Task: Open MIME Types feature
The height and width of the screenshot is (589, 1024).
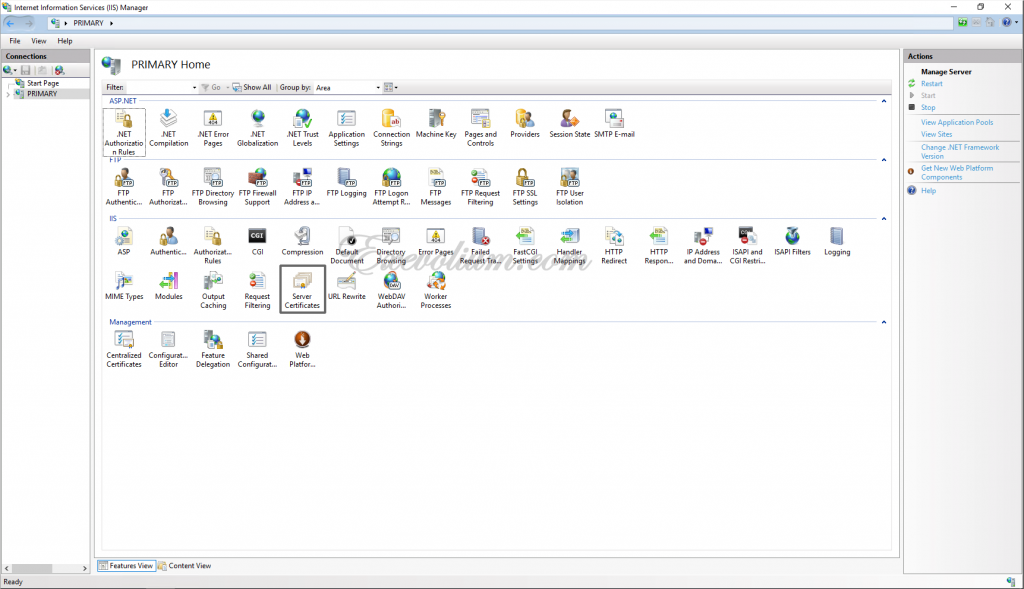Action: 124,286
